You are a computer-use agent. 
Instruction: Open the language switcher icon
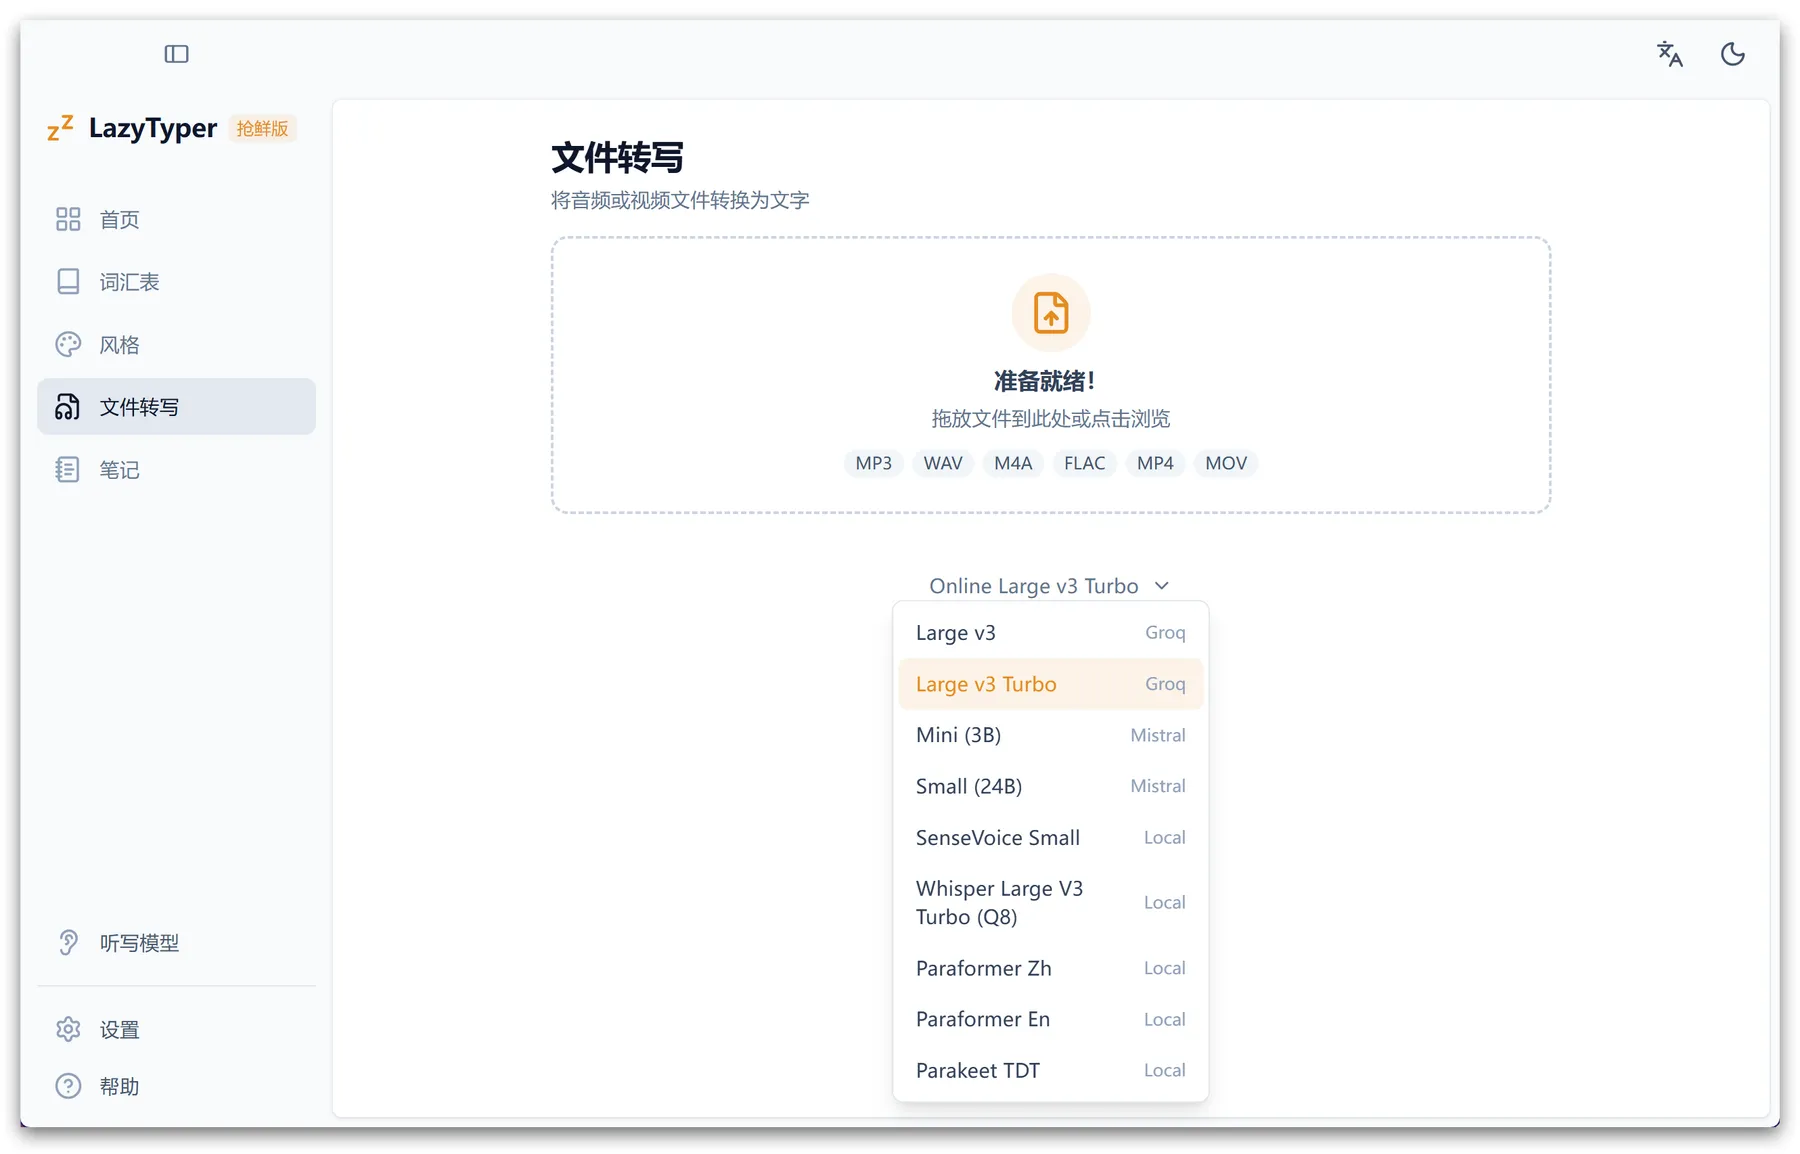pos(1669,54)
